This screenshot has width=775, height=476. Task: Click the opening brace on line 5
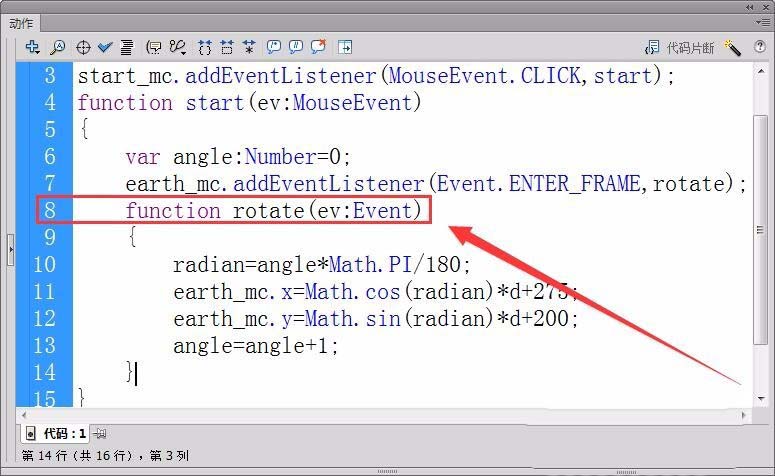84,130
